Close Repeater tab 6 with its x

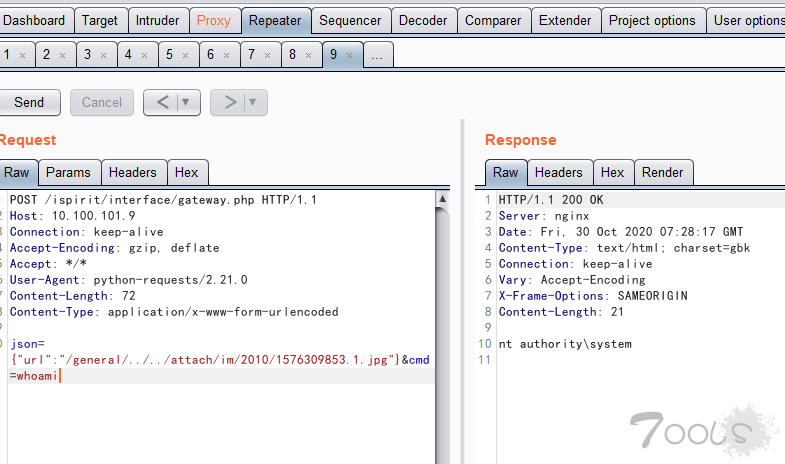pyautogui.click(x=227, y=56)
